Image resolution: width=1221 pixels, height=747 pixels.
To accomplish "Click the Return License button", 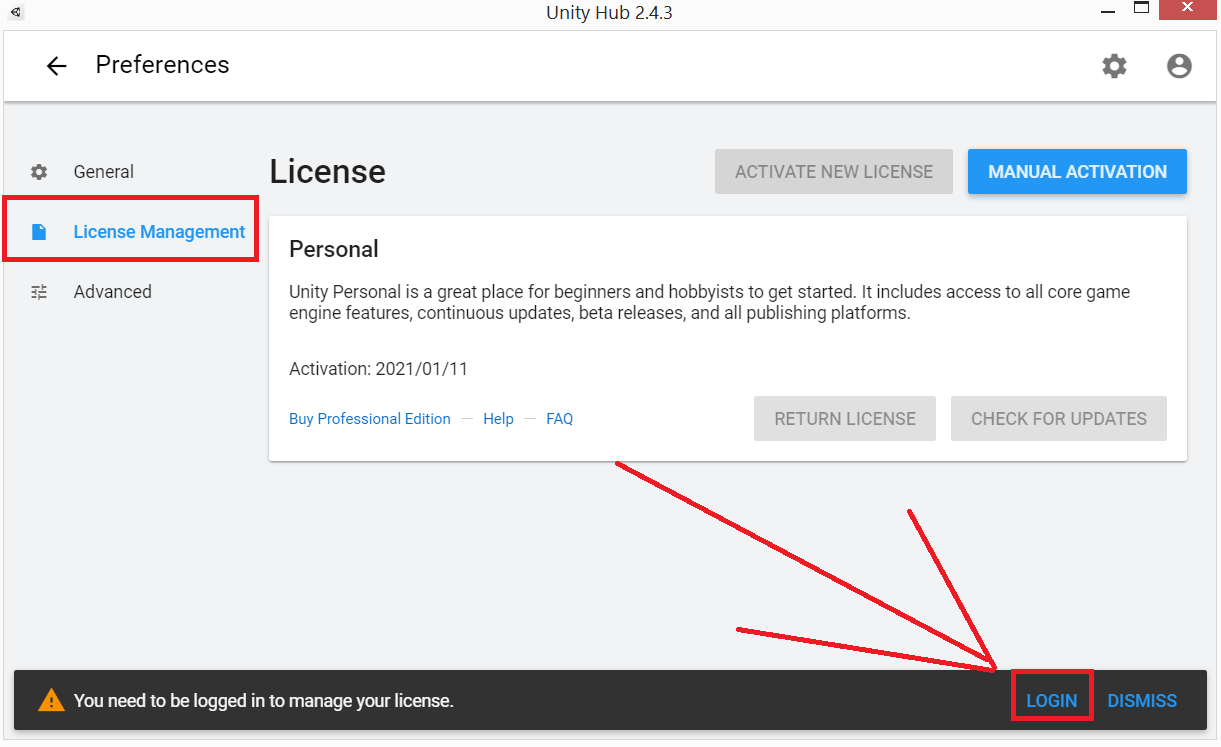I will coord(845,419).
